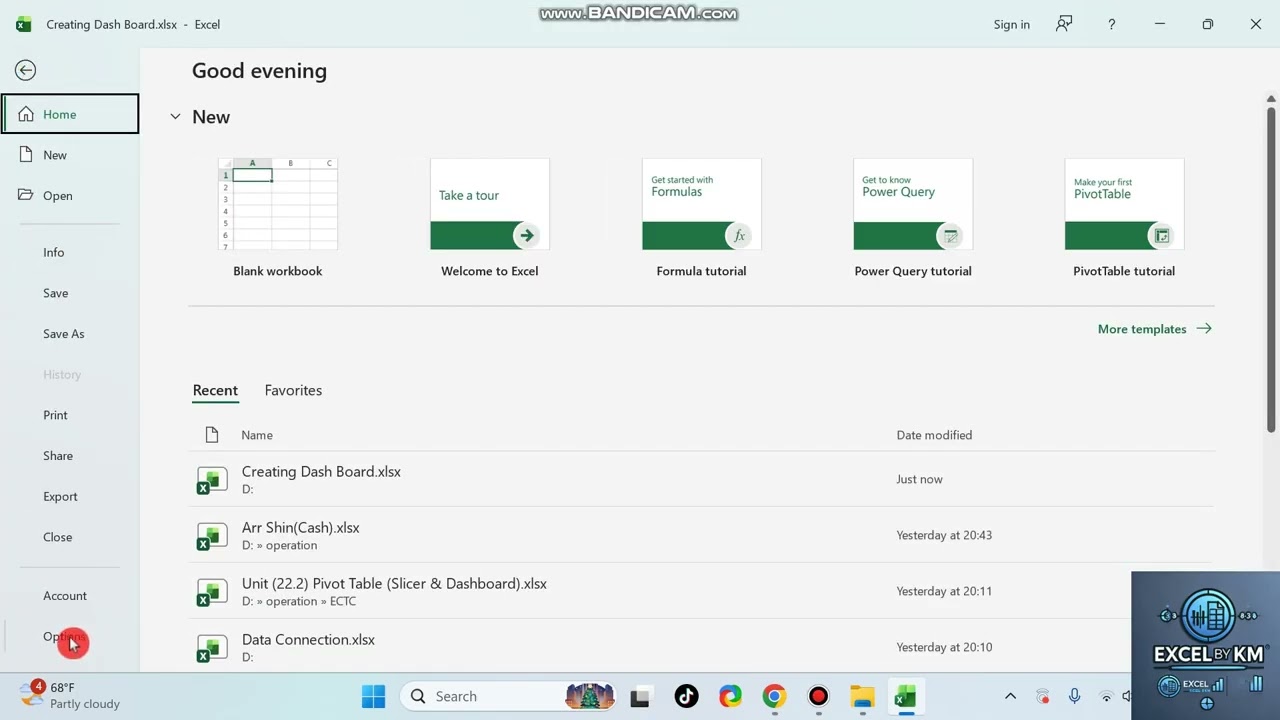Open the feedback icon in title bar
The height and width of the screenshot is (720, 1280).
click(1064, 24)
